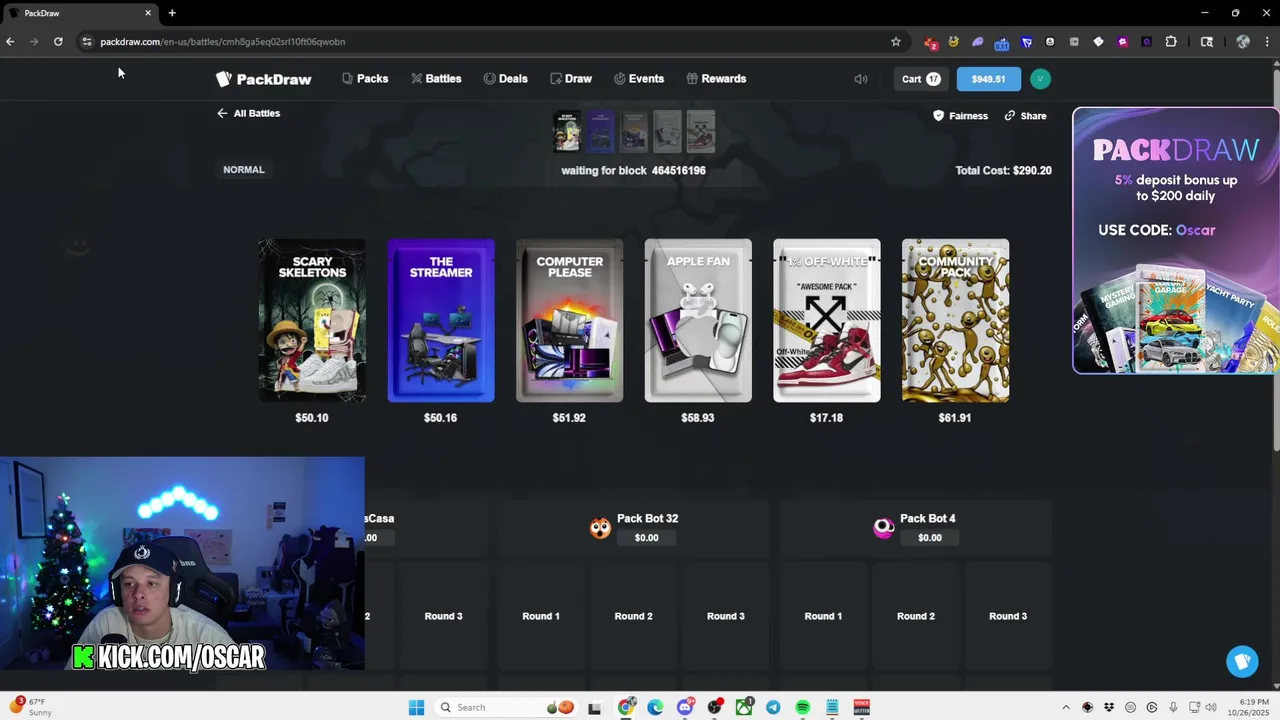Image resolution: width=1280 pixels, height=720 pixels.
Task: Bookmark this page with star icon
Action: 896,42
